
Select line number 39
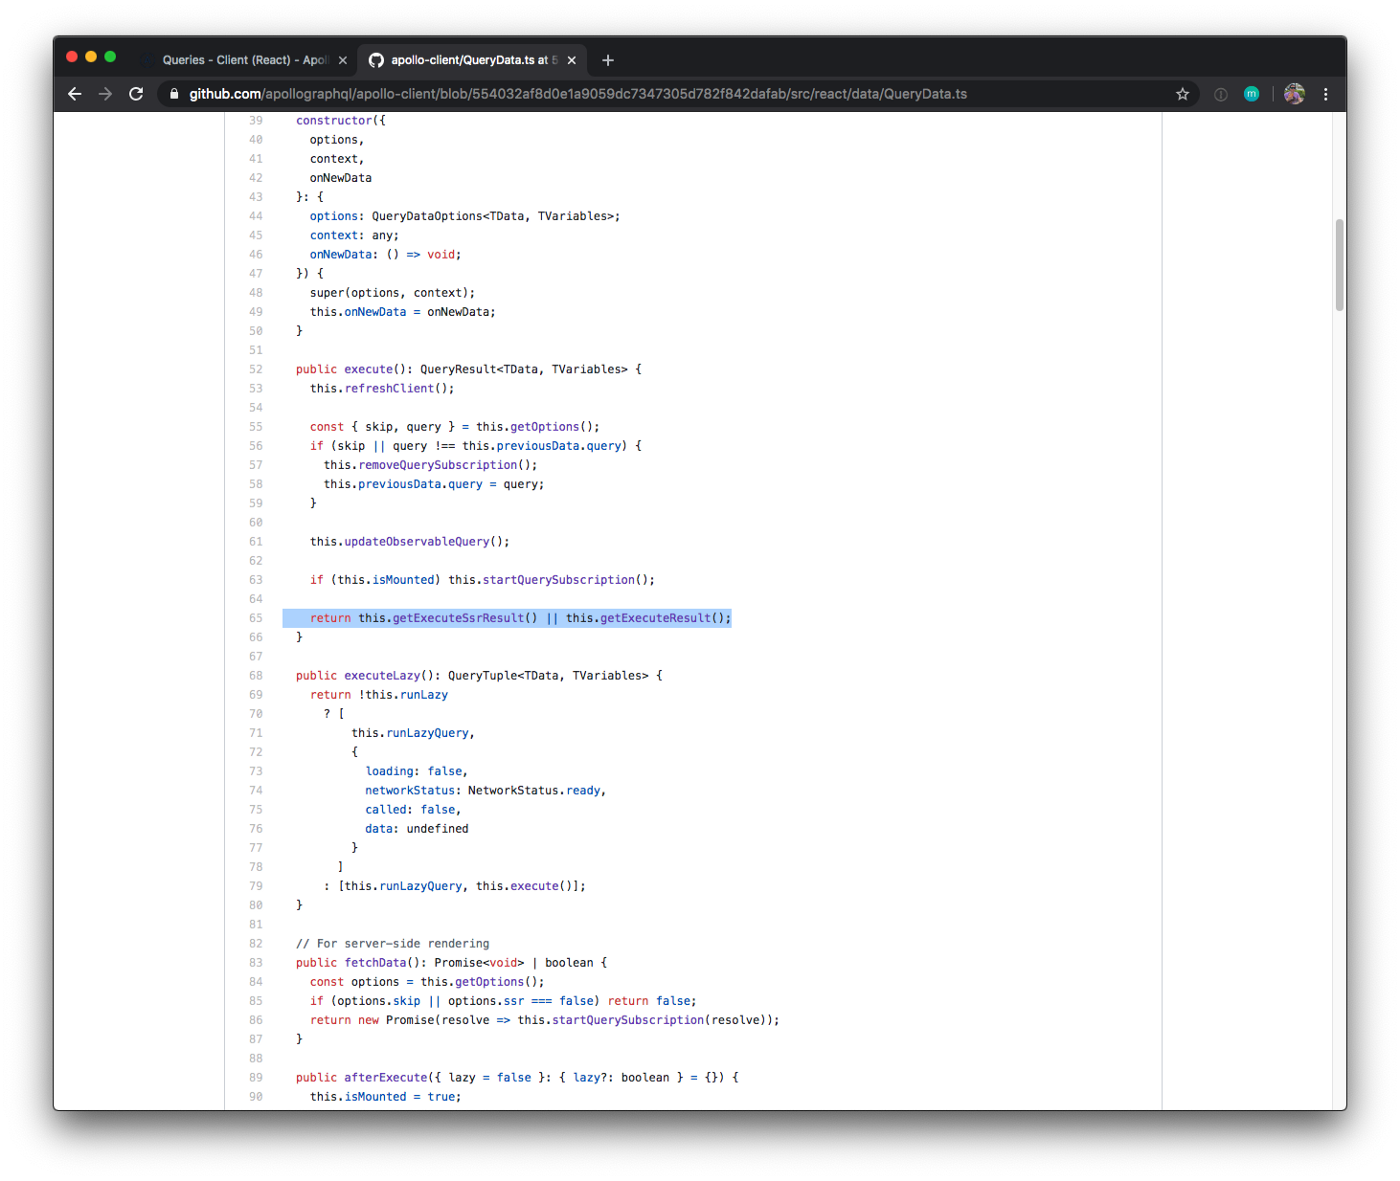256,120
